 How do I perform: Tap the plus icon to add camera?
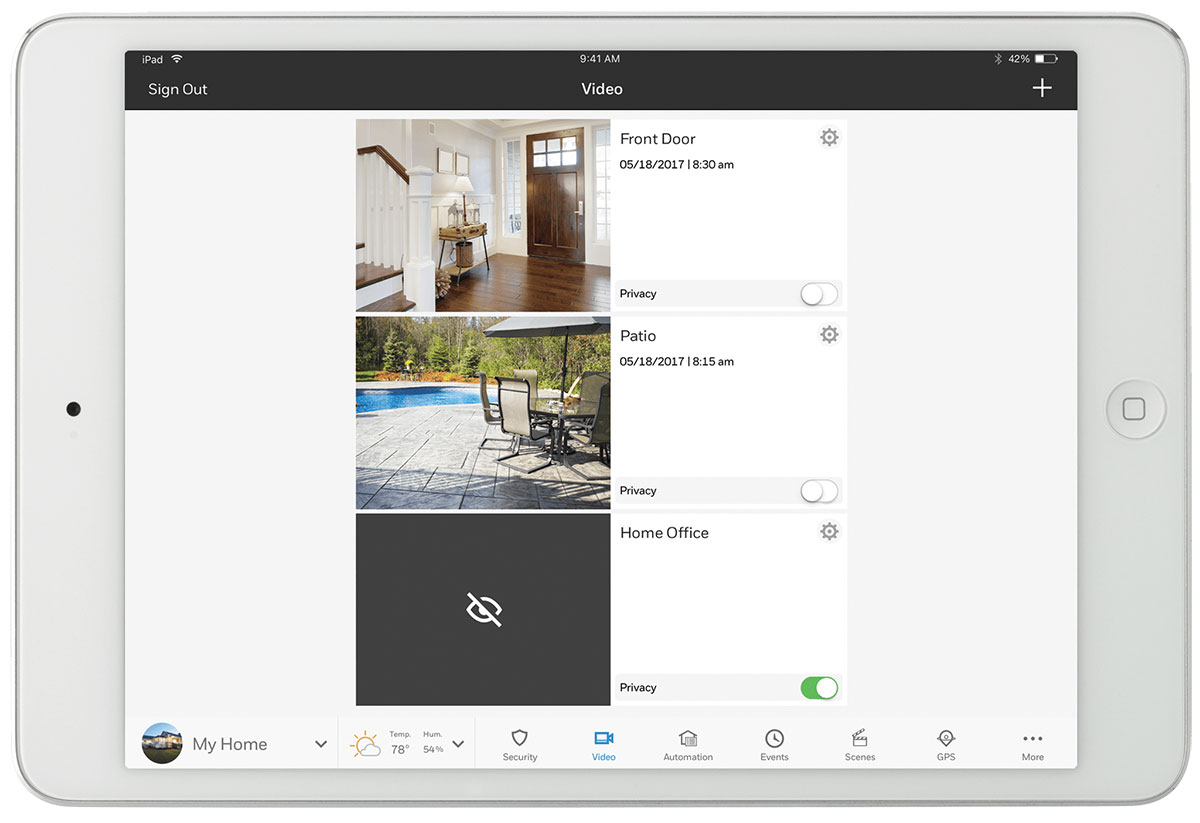click(x=1042, y=88)
